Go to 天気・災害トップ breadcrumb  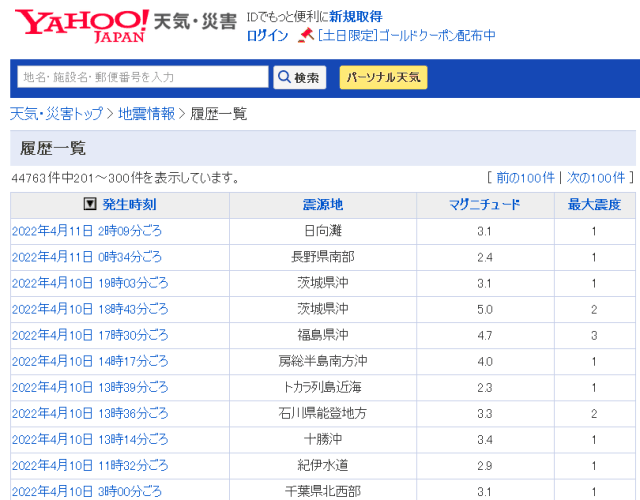coord(57,114)
